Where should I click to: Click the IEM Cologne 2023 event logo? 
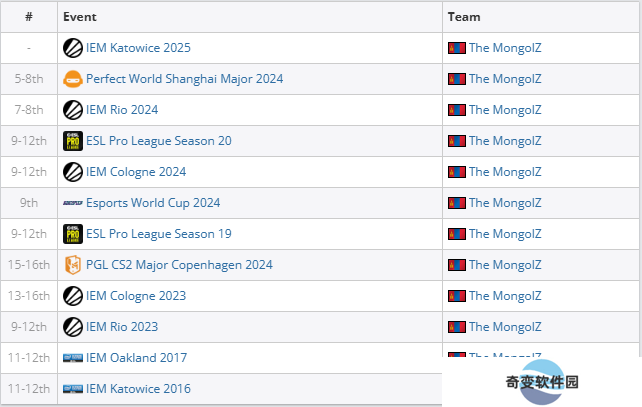[73, 296]
